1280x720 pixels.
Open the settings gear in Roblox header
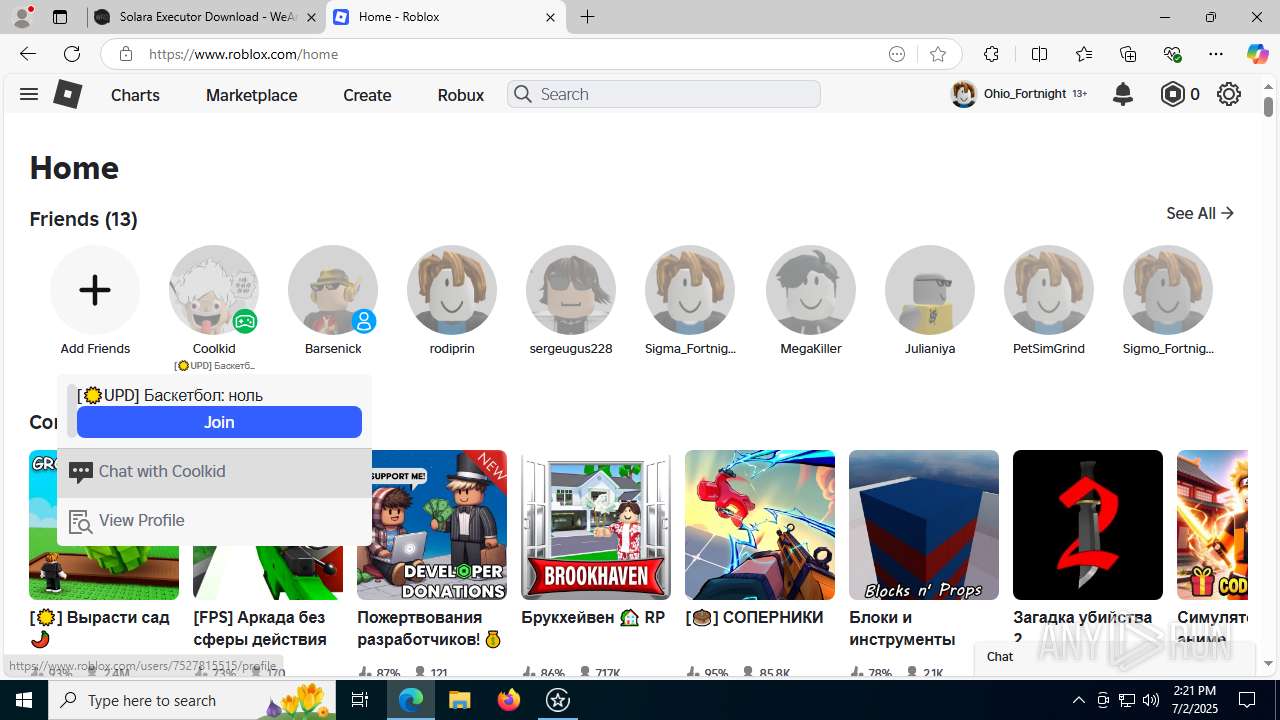click(x=1229, y=94)
